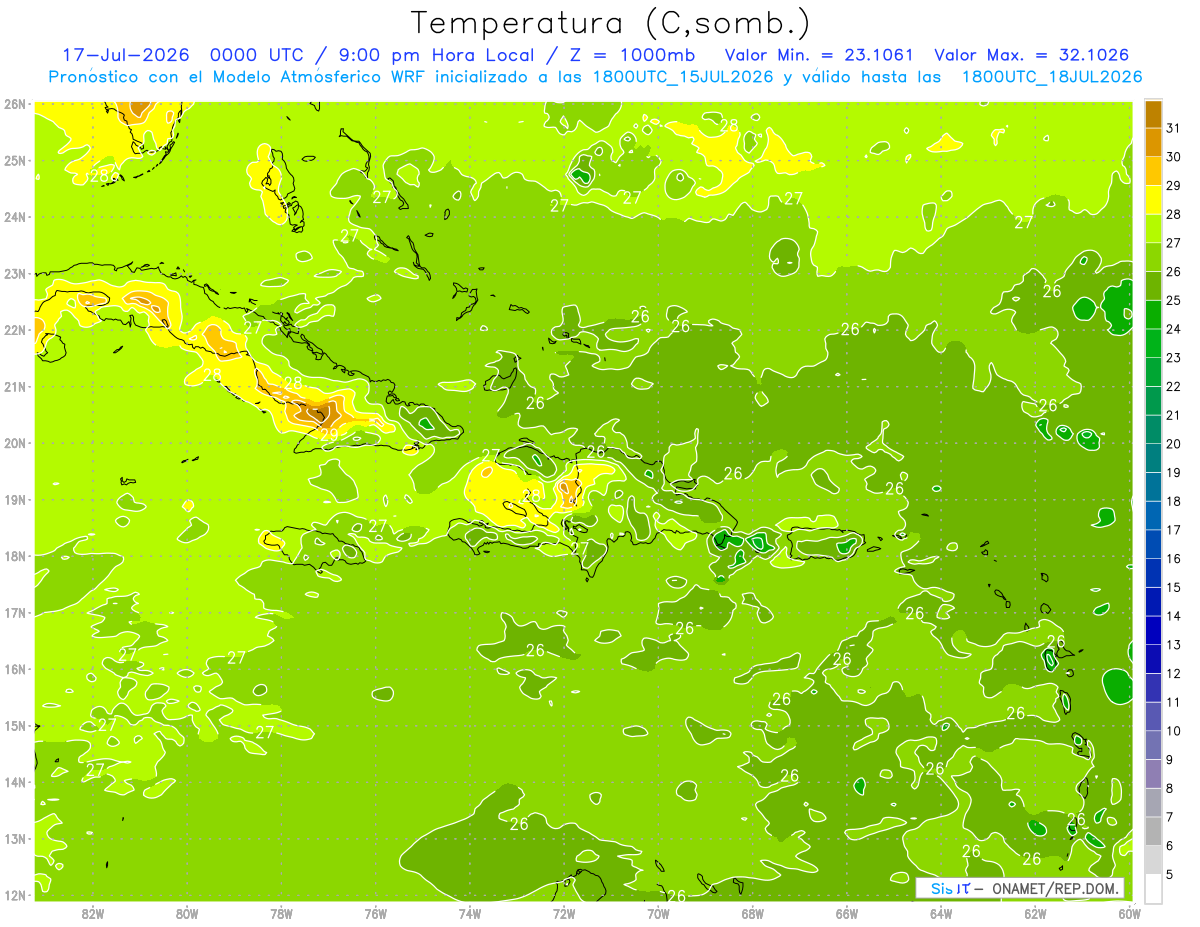Click the 60W longitude axis label

[x=1129, y=913]
